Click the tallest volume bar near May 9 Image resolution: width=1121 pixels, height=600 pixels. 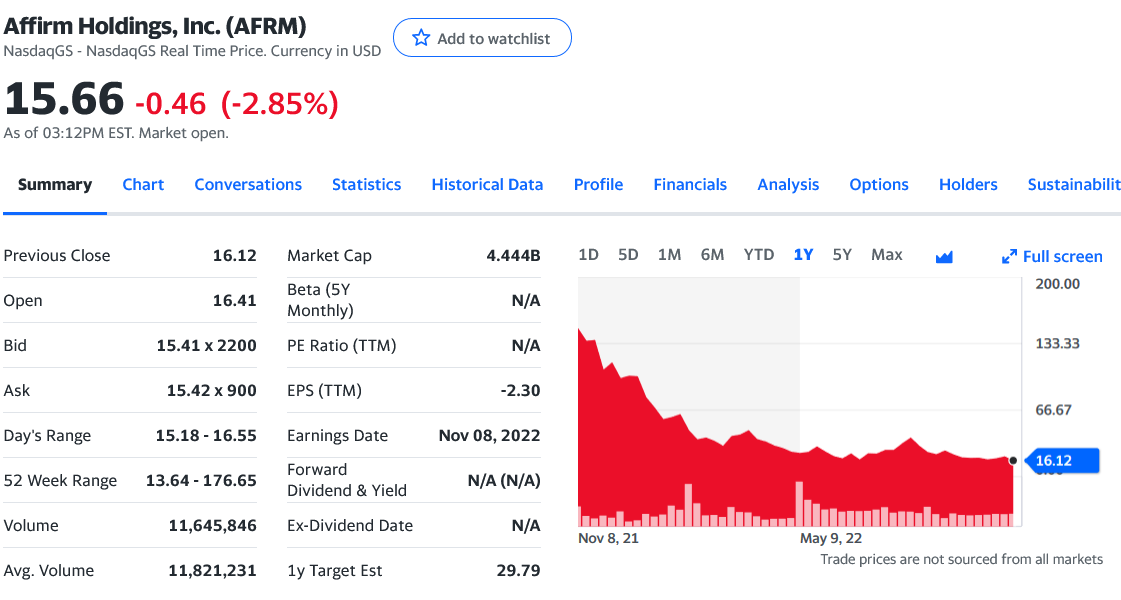(799, 504)
